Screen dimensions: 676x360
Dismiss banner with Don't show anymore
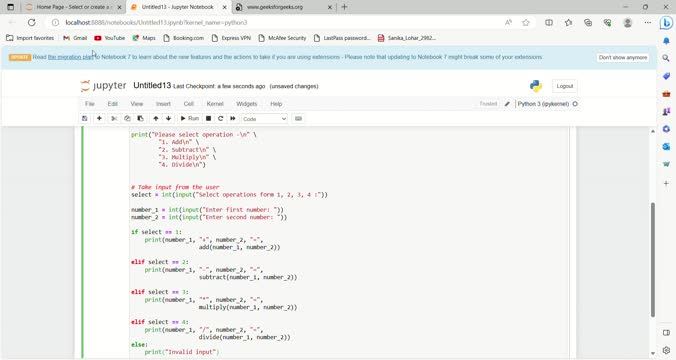623,57
